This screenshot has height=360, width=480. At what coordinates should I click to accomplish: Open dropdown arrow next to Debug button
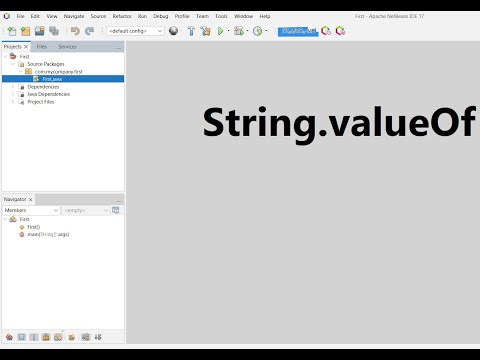pos(247,31)
